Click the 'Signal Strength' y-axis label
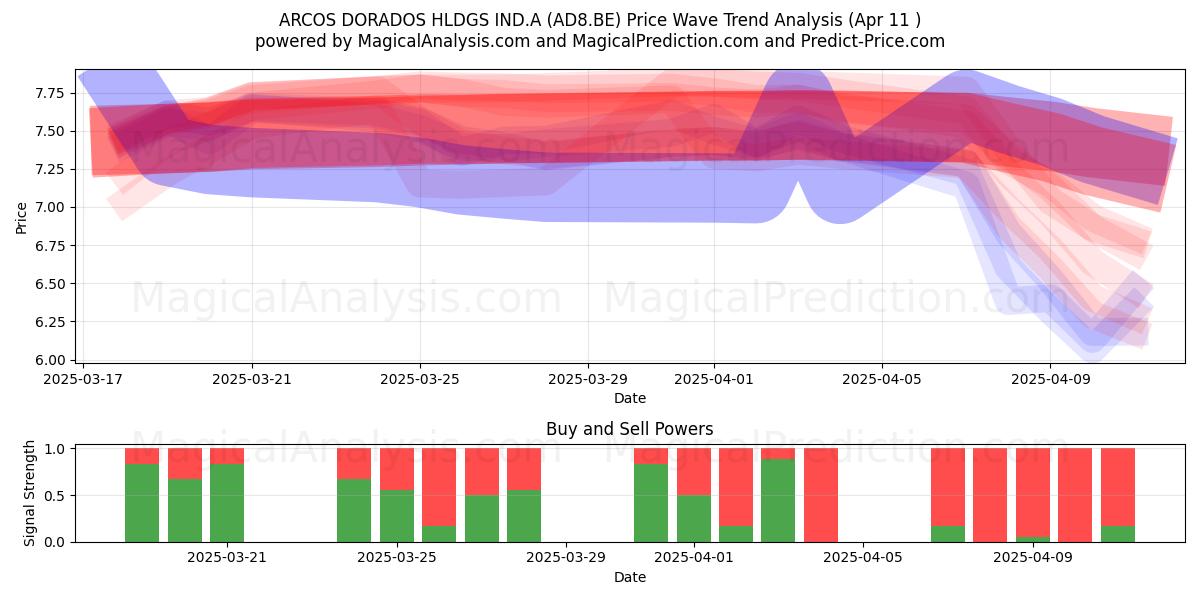This screenshot has height=600, width=1200. click(30, 493)
